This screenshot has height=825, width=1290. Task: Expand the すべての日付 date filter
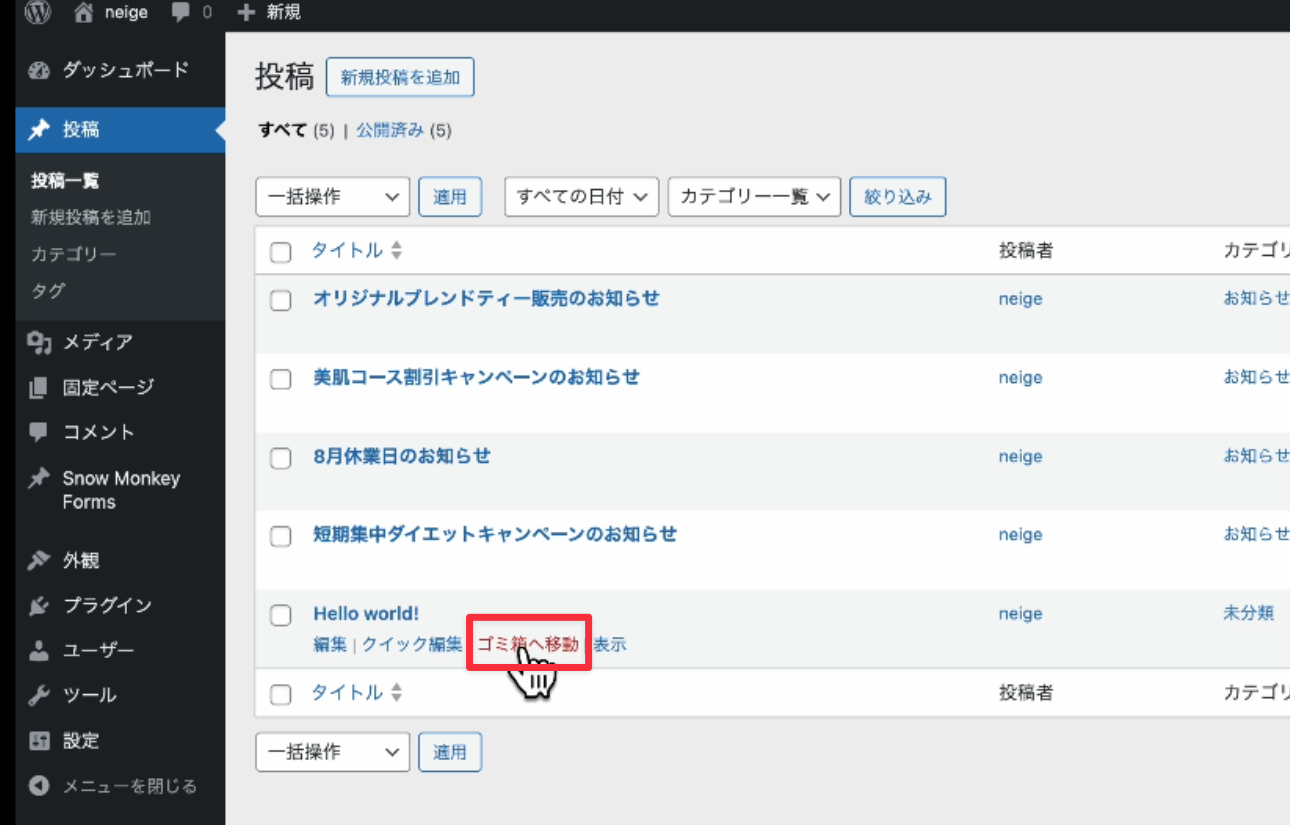click(x=581, y=197)
